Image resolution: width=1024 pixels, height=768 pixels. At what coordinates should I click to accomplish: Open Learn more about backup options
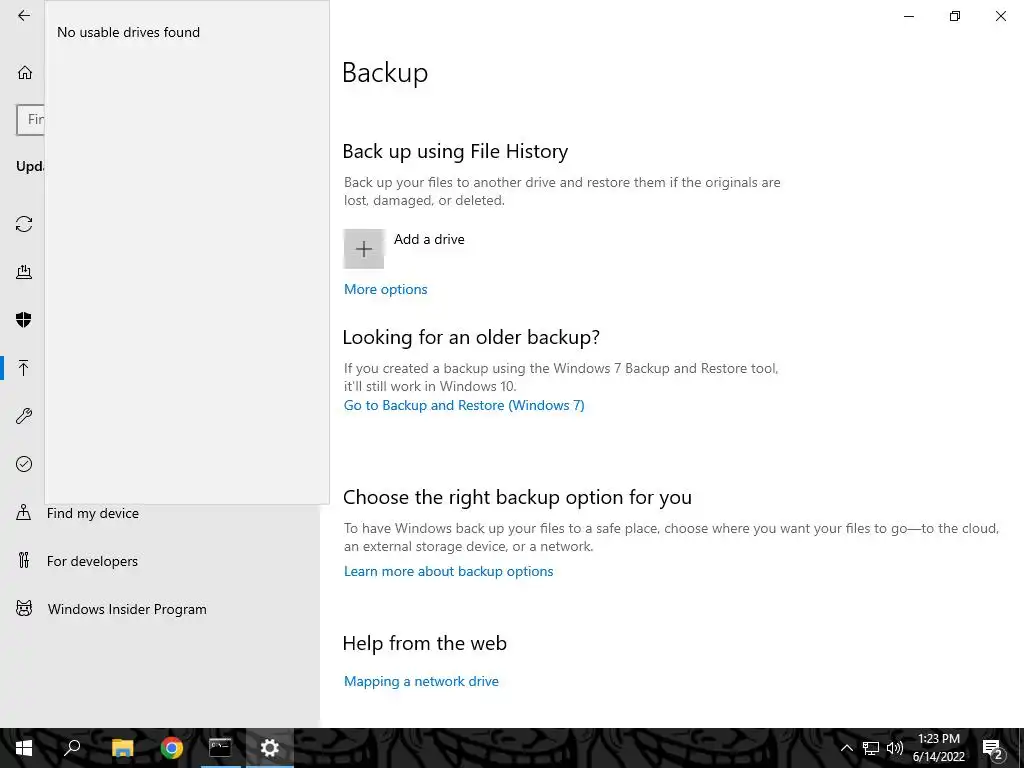coord(448,571)
